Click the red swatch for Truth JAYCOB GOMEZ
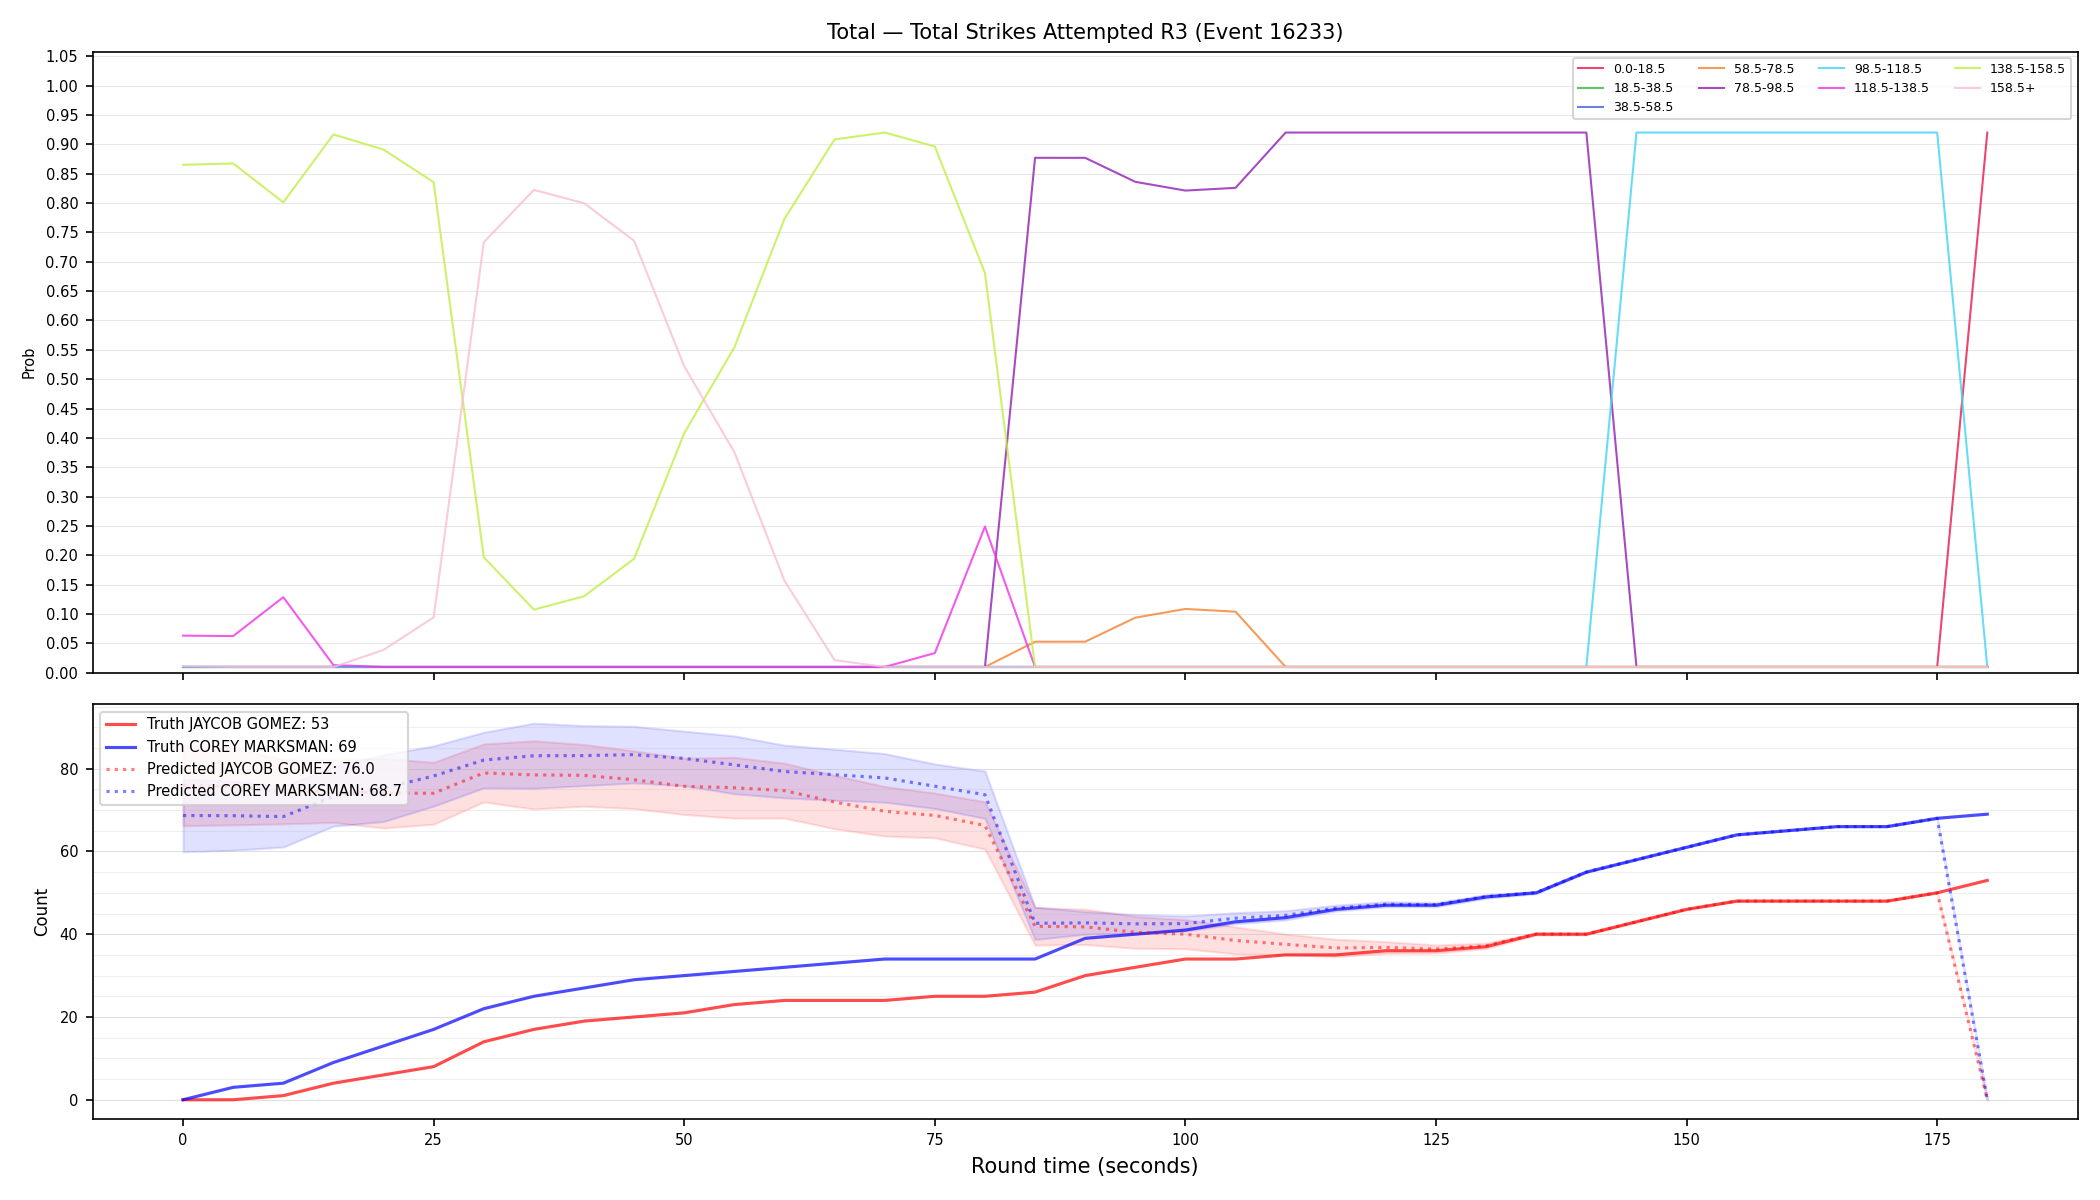 tap(121, 724)
